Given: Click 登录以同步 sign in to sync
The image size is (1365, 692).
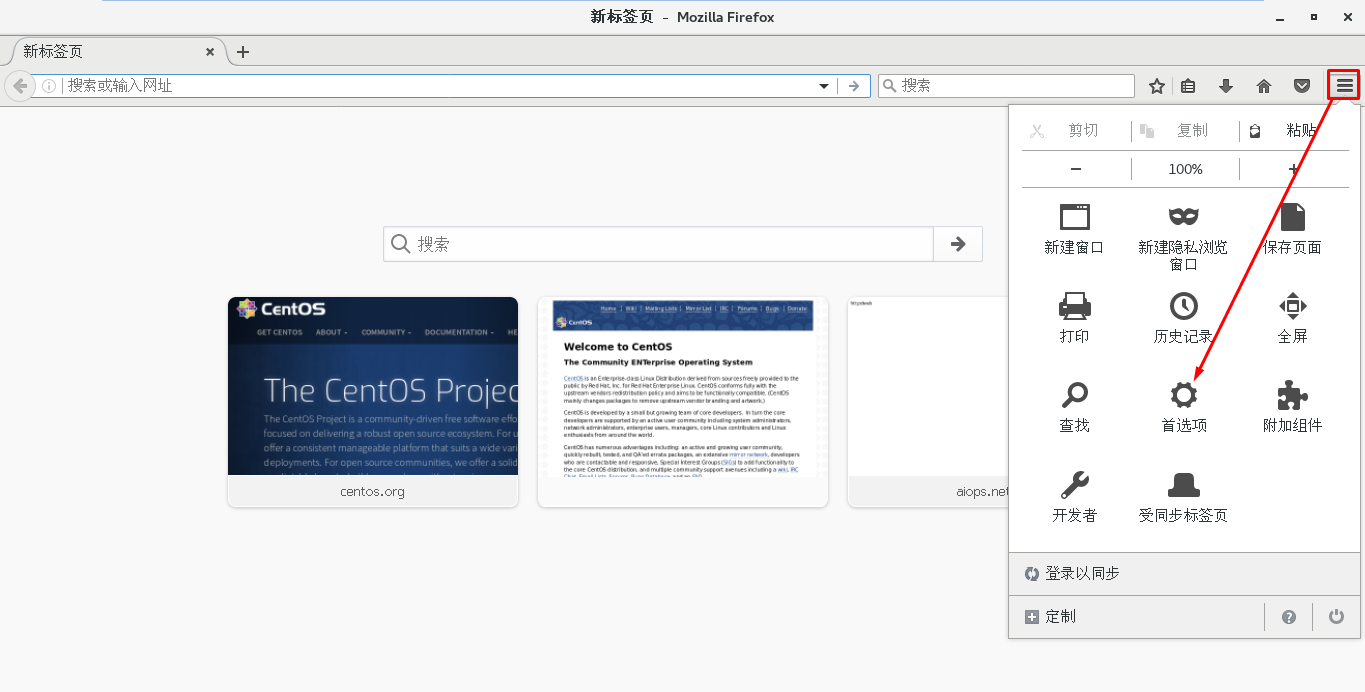Looking at the screenshot, I should [1184, 574].
